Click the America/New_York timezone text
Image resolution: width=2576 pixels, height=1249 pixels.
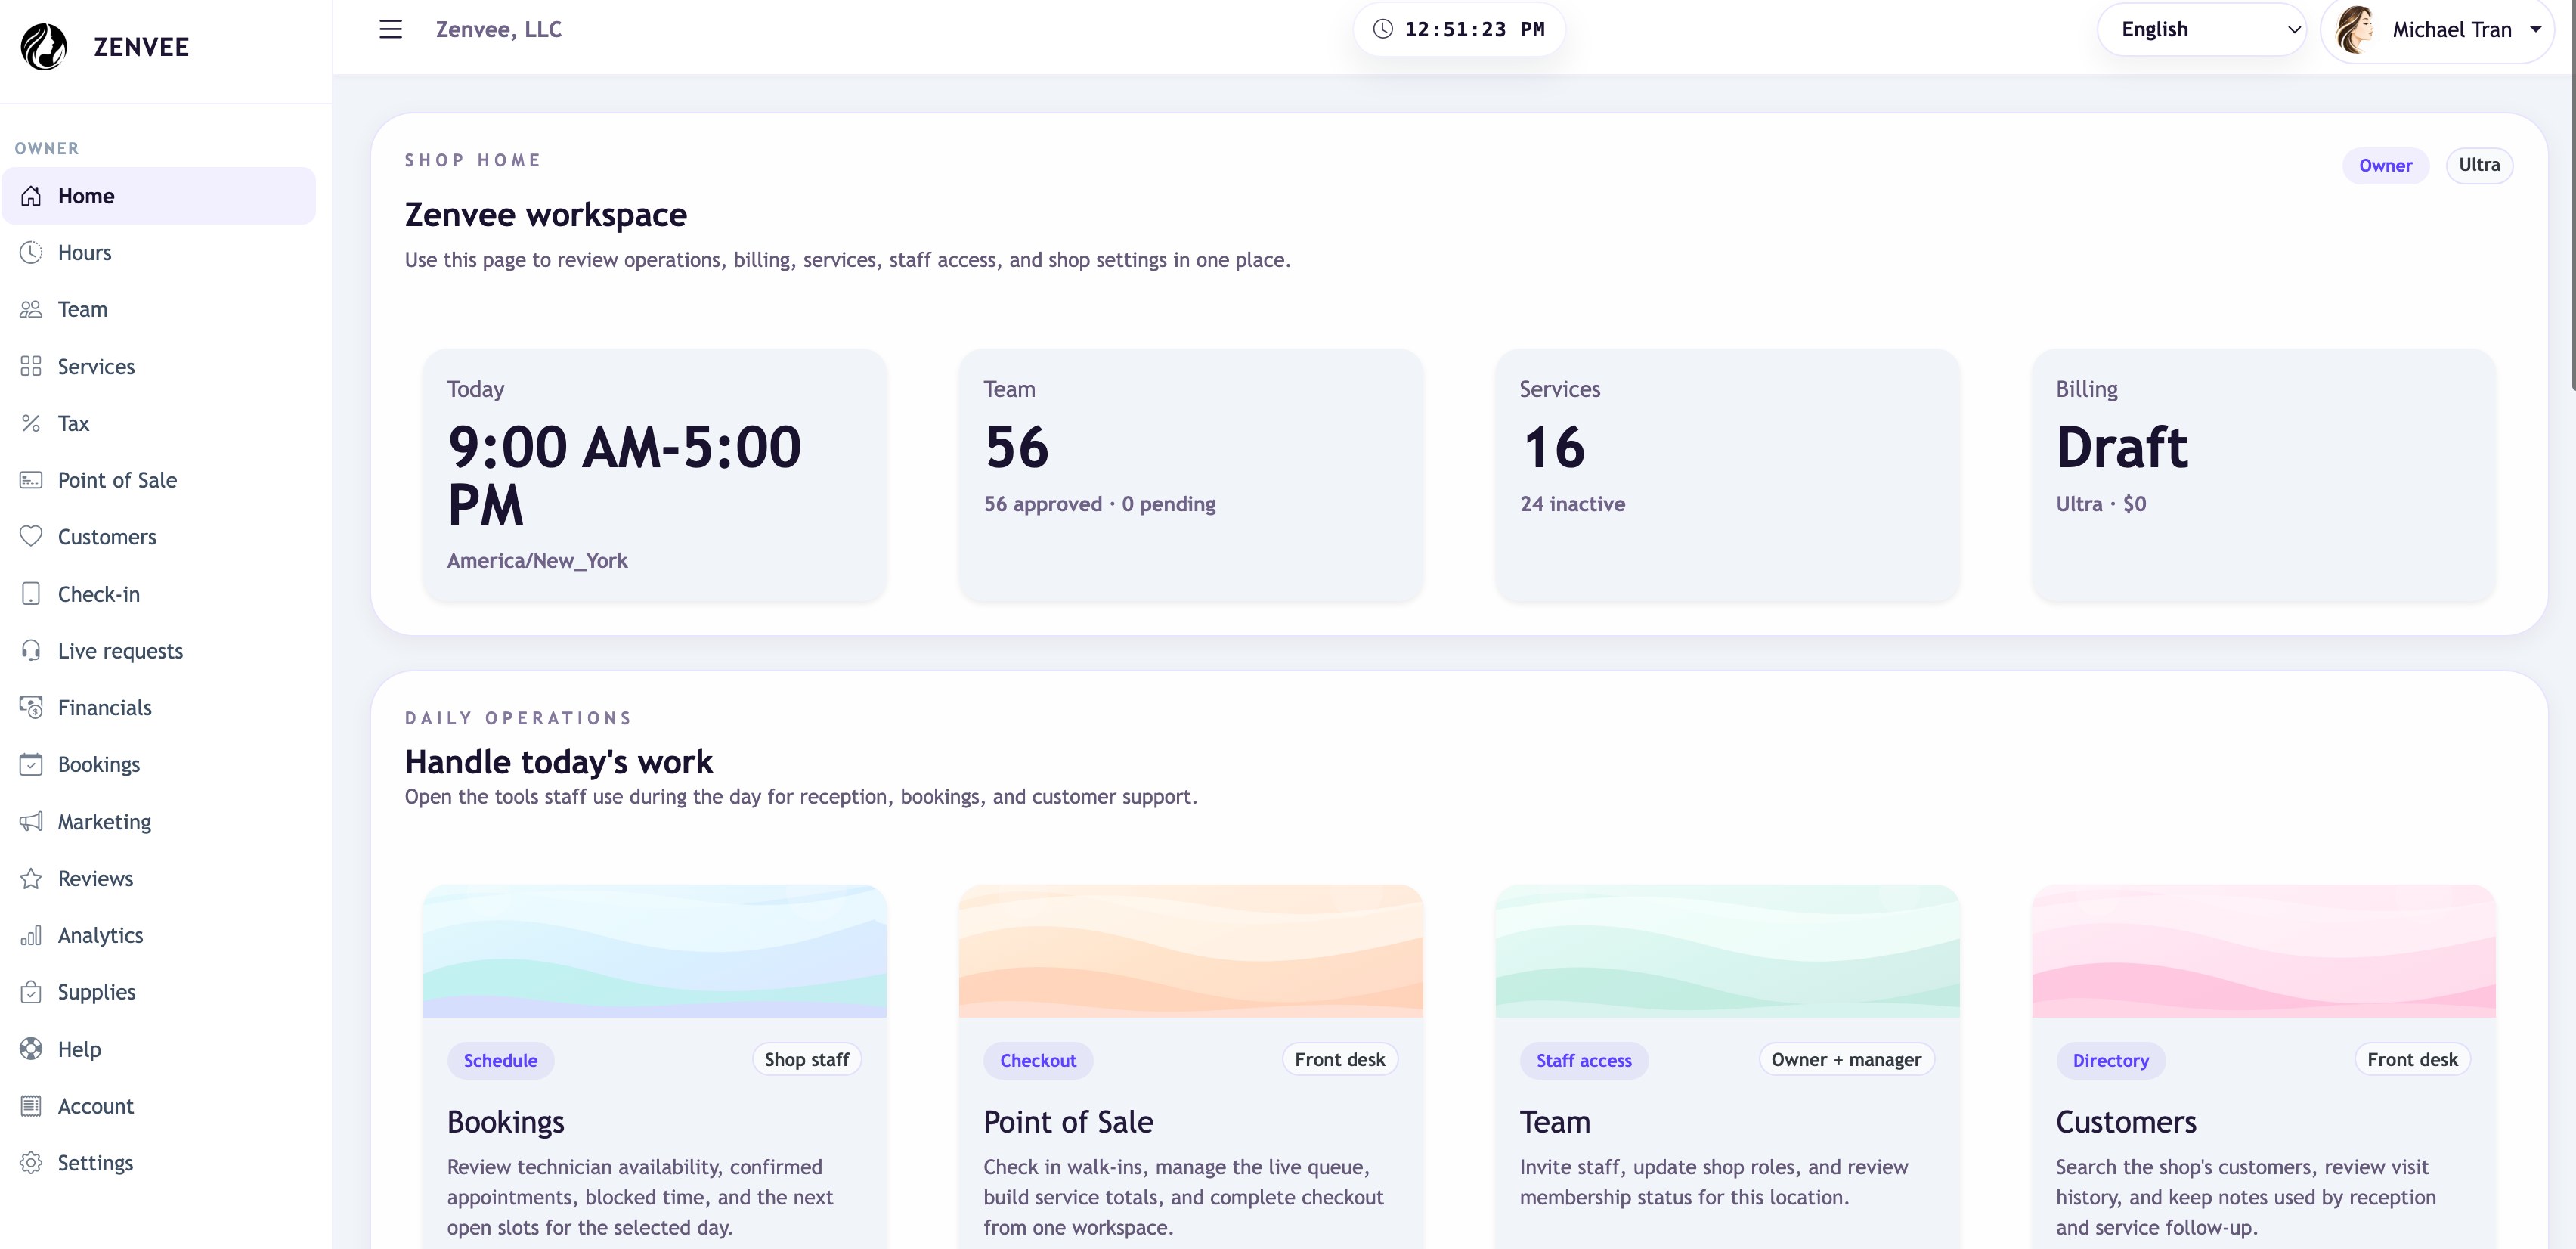tap(537, 560)
